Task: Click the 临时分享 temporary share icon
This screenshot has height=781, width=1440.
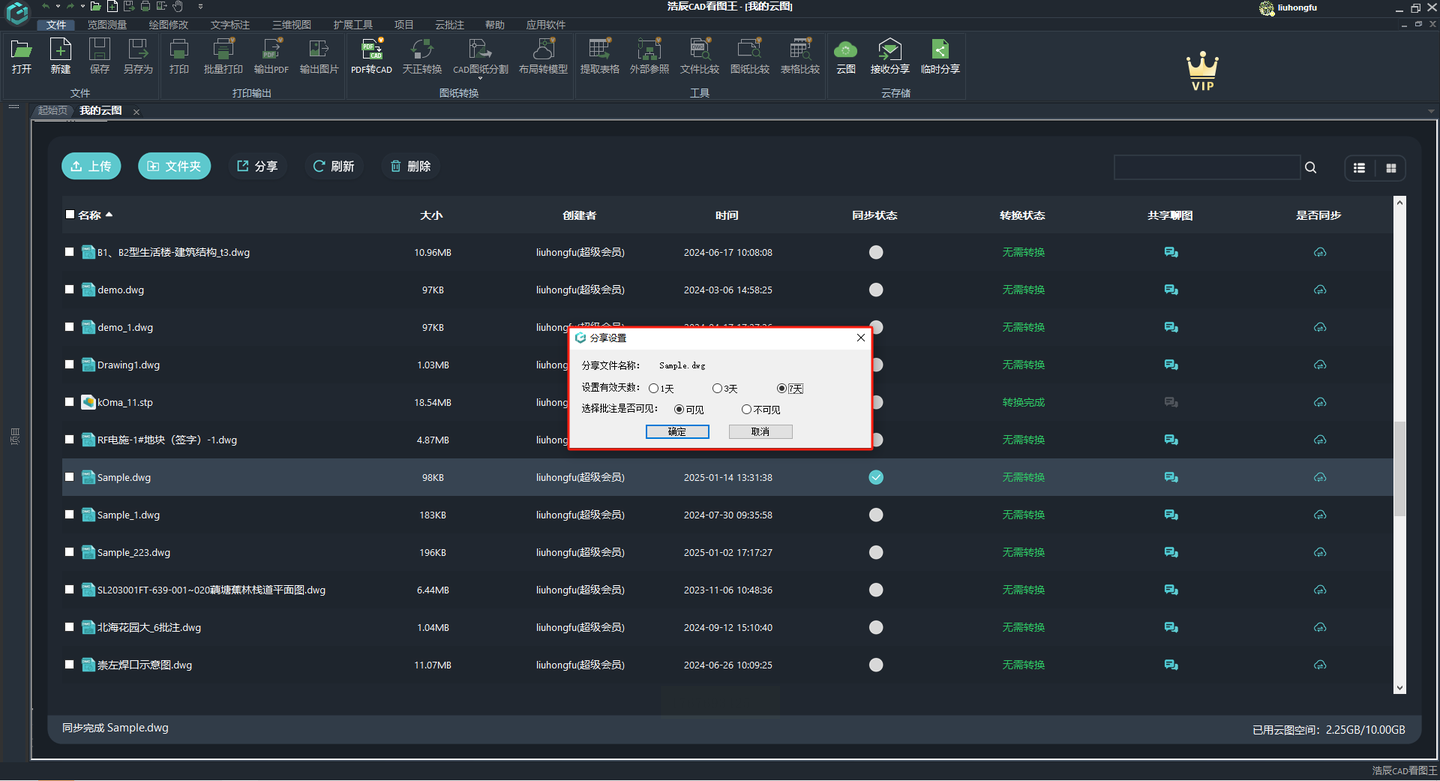Action: click(x=940, y=56)
